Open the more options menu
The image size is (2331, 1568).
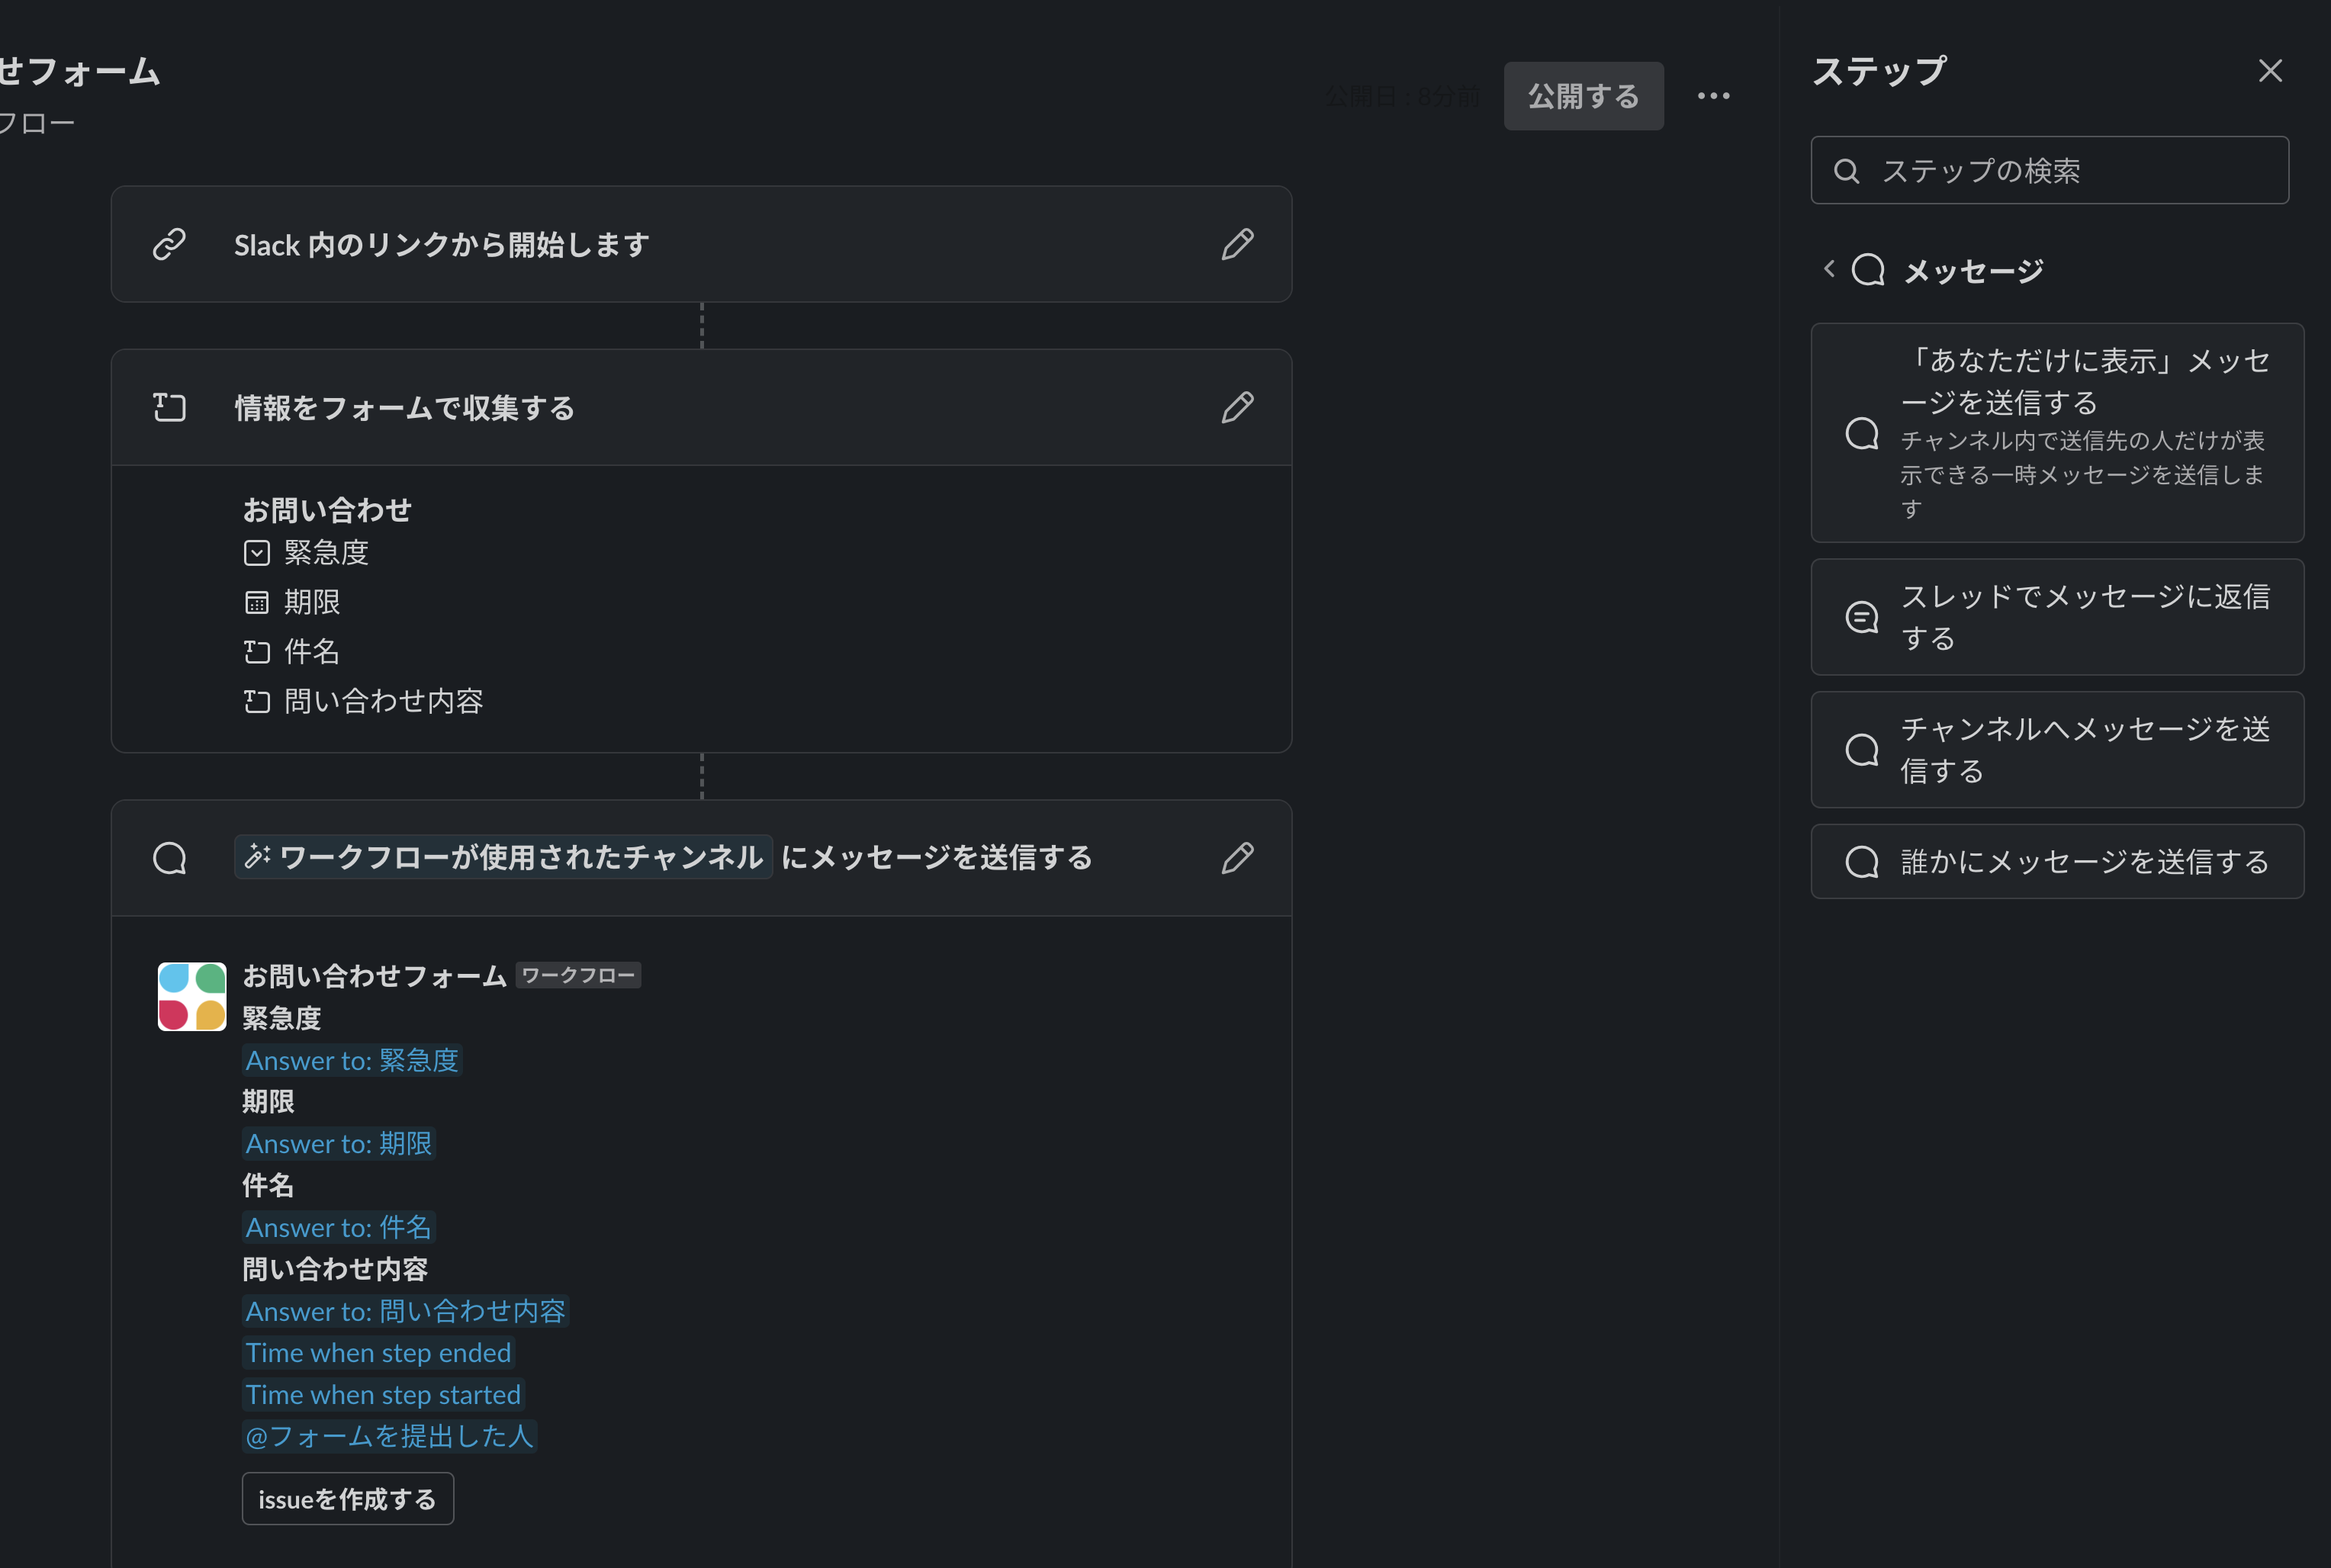pyautogui.click(x=1714, y=95)
